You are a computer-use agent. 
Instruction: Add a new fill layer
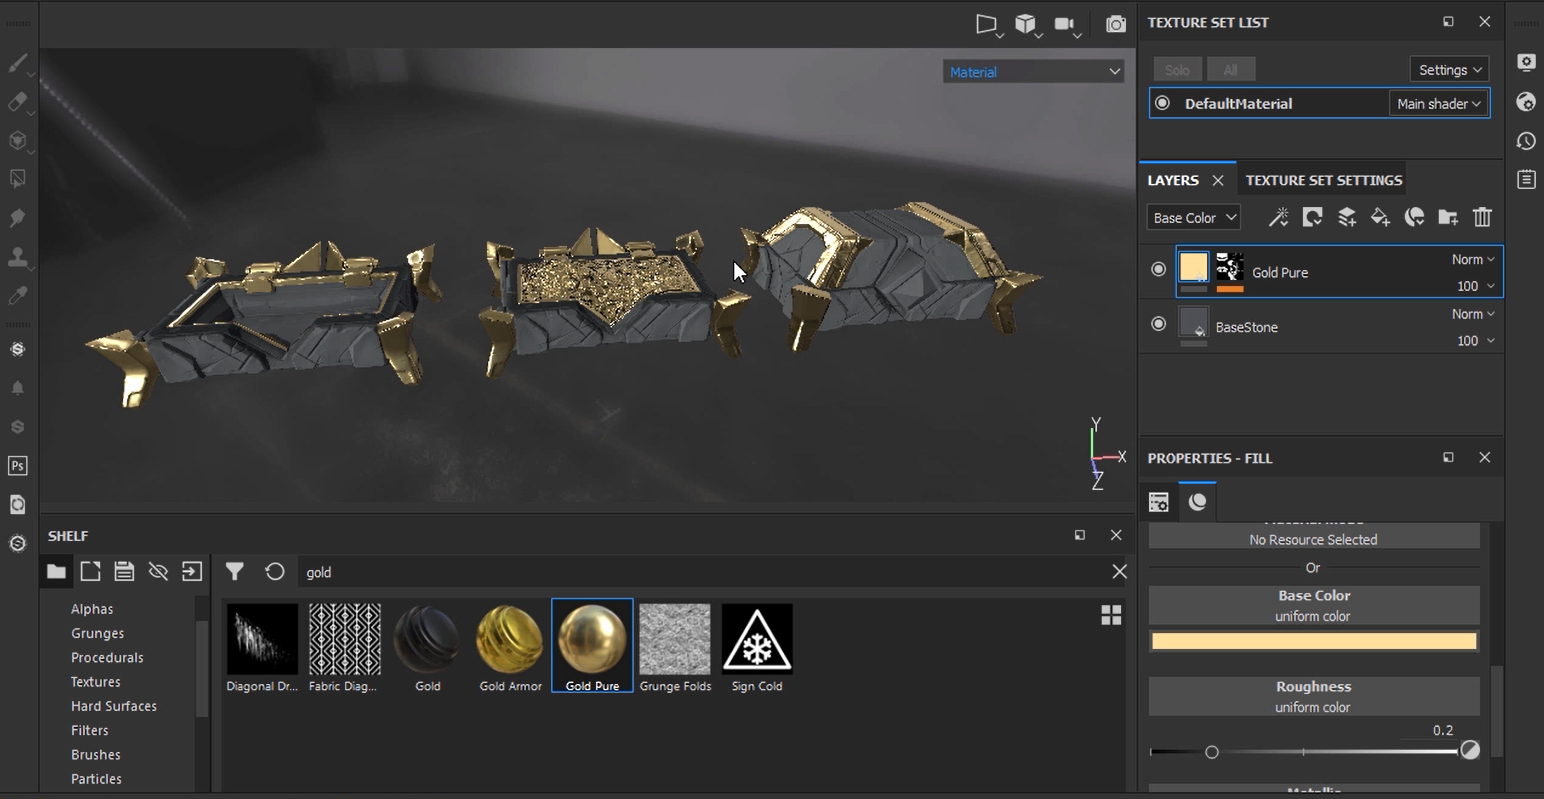1381,217
